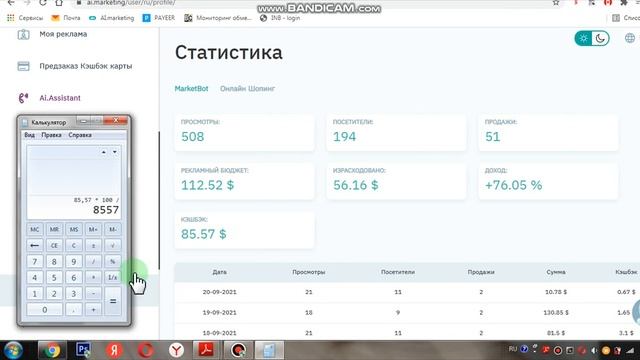Click calculator digit 7
The image size is (640, 360).
tap(35, 262)
